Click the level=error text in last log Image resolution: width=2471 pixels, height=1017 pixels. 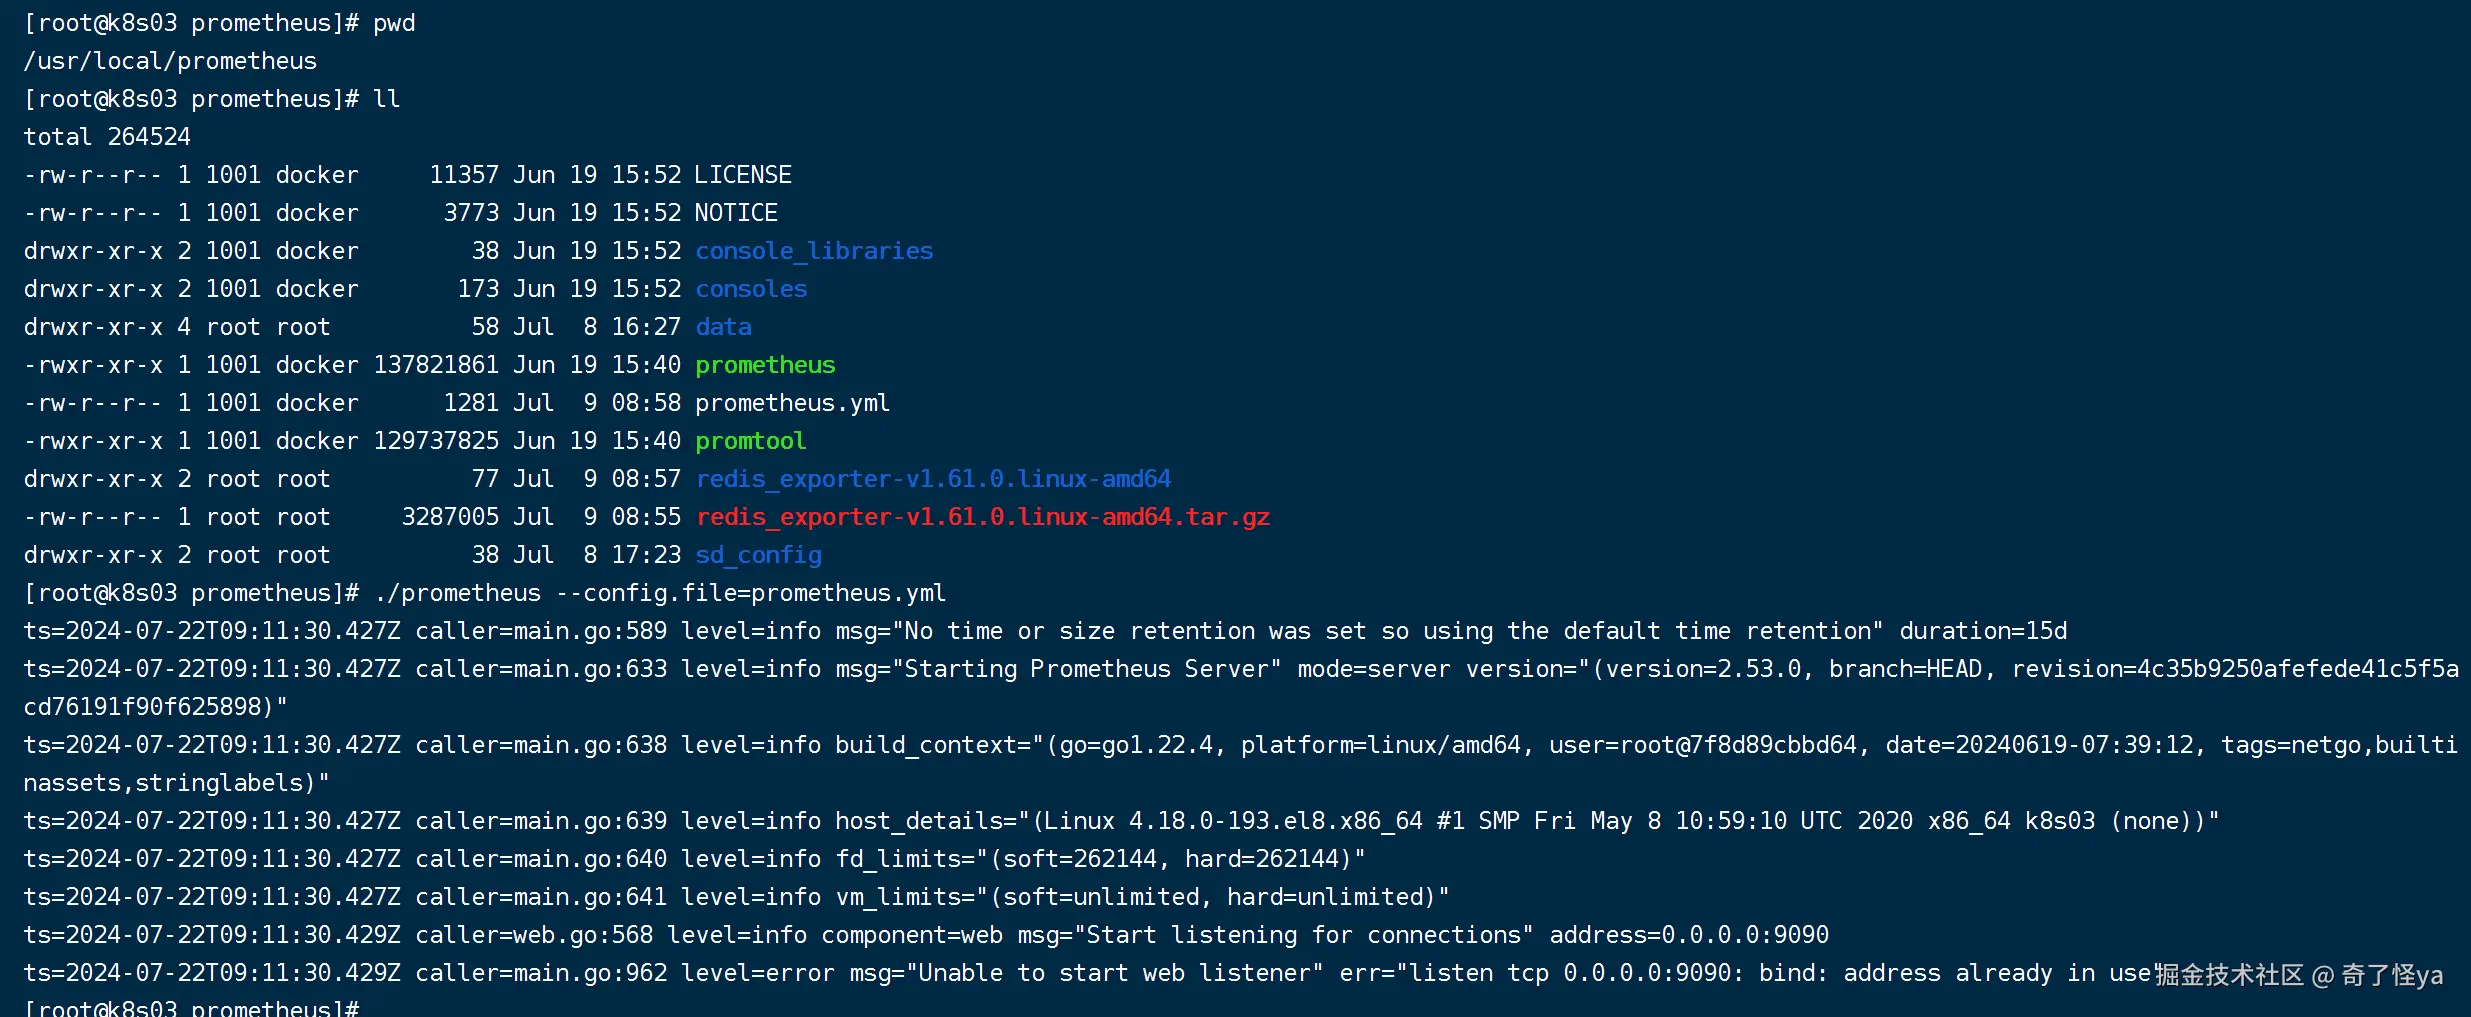click(x=750, y=973)
